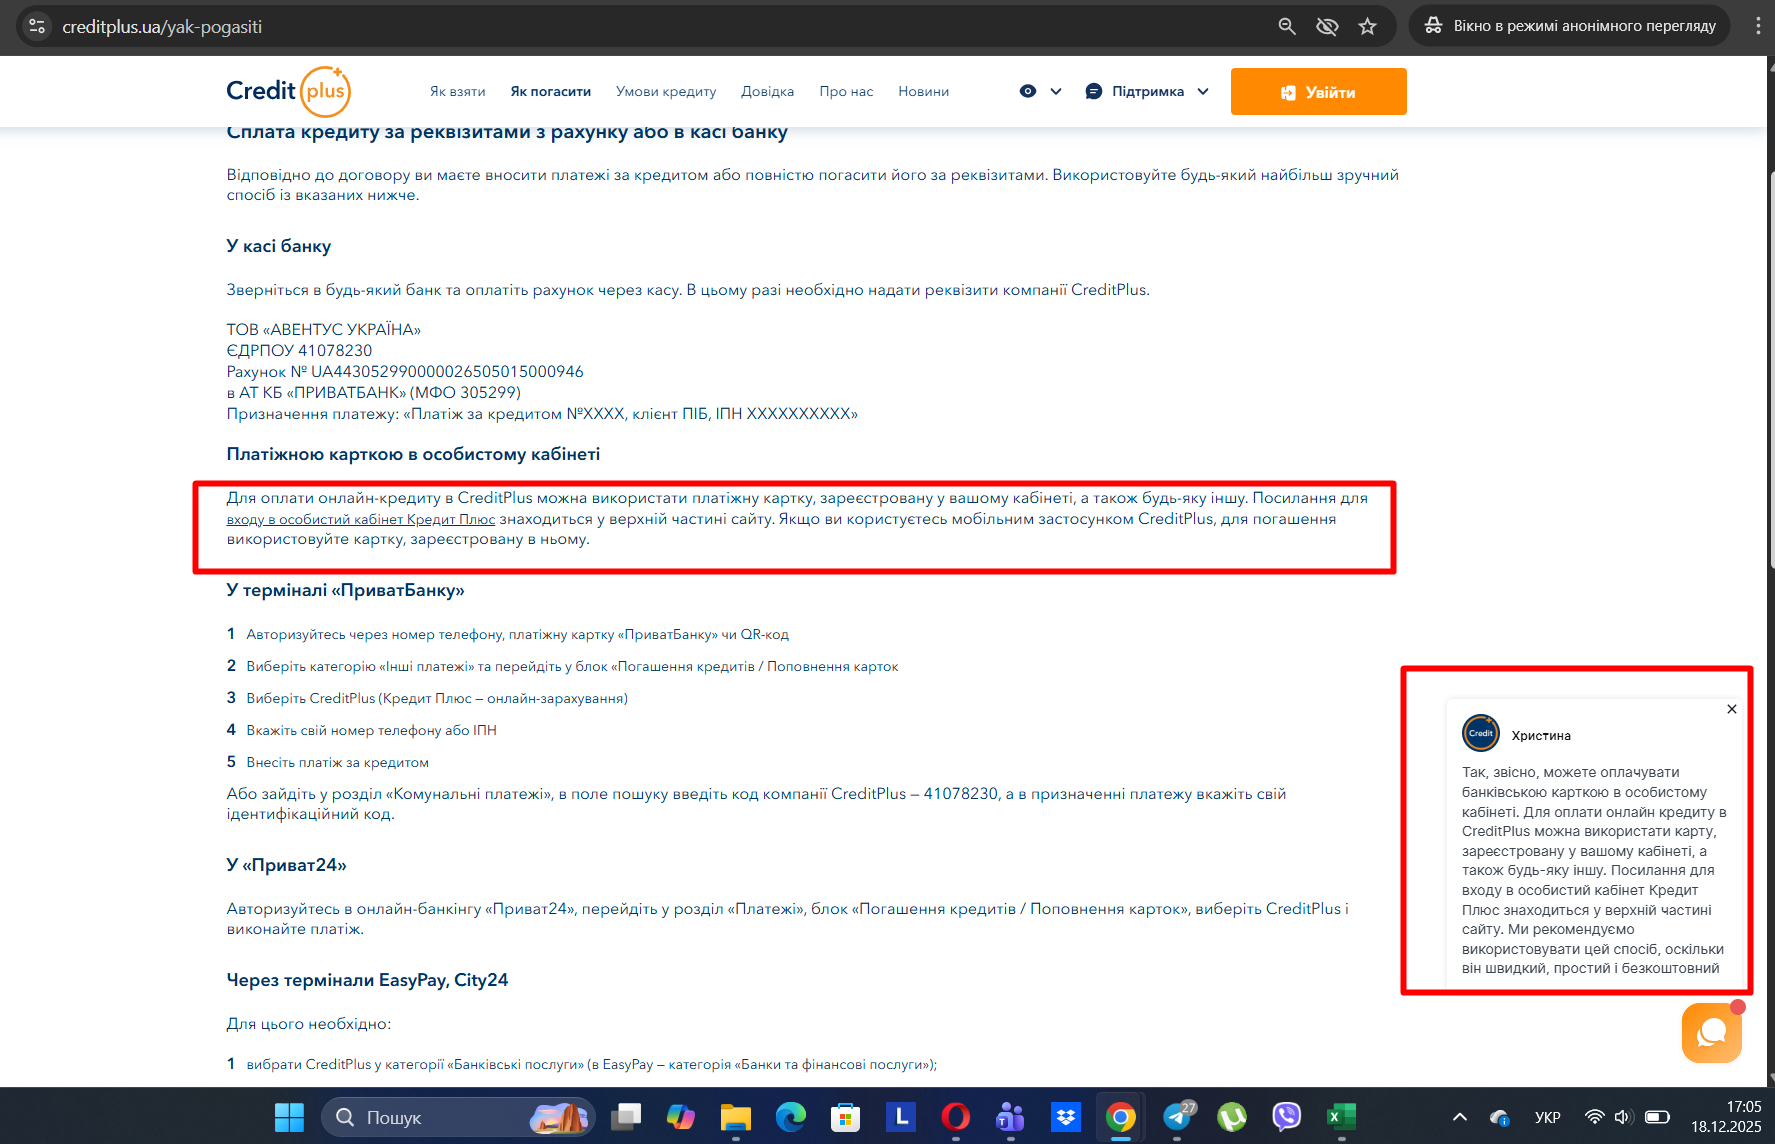Open Opera browser from the taskbar
1775x1144 pixels.
tap(956, 1117)
